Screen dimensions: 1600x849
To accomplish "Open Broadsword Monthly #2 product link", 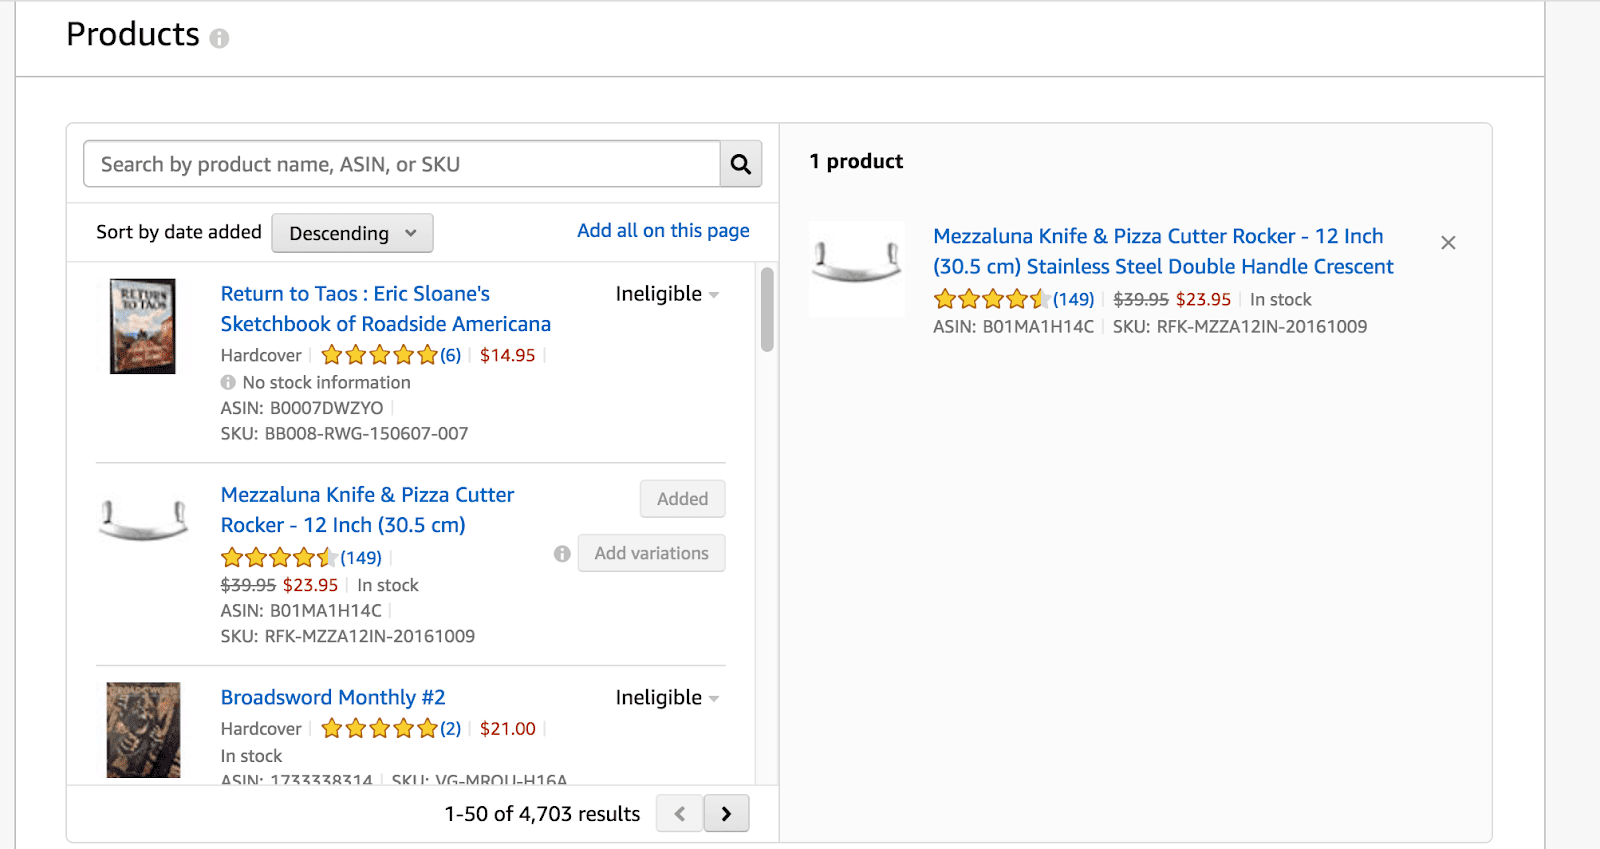I will pyautogui.click(x=333, y=698).
